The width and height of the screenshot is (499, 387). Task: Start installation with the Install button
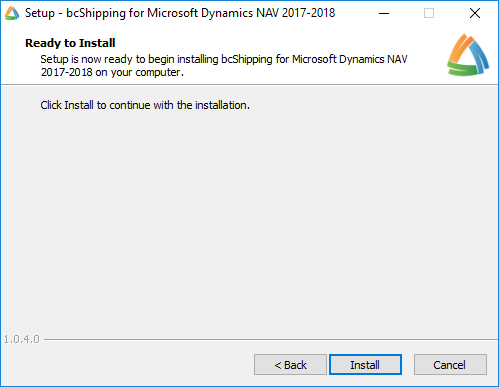[365, 365]
